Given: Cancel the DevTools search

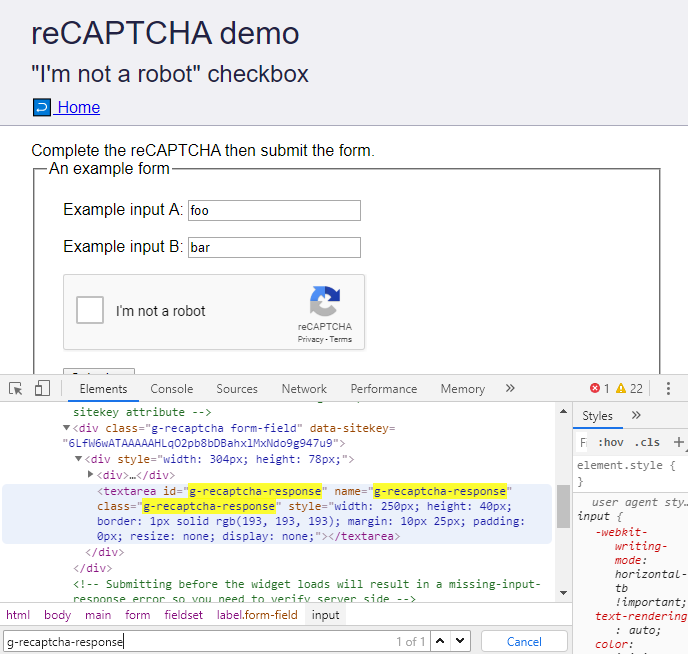Looking at the screenshot, I should tap(524, 641).
